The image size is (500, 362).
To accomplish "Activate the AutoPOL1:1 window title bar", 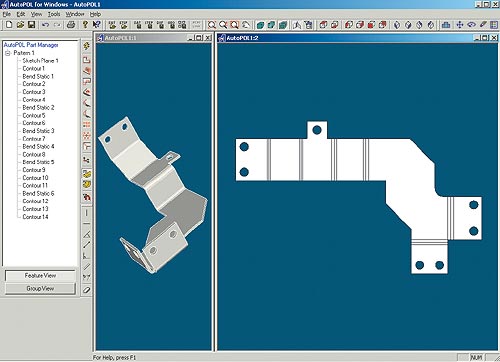I will pyautogui.click(x=141, y=38).
